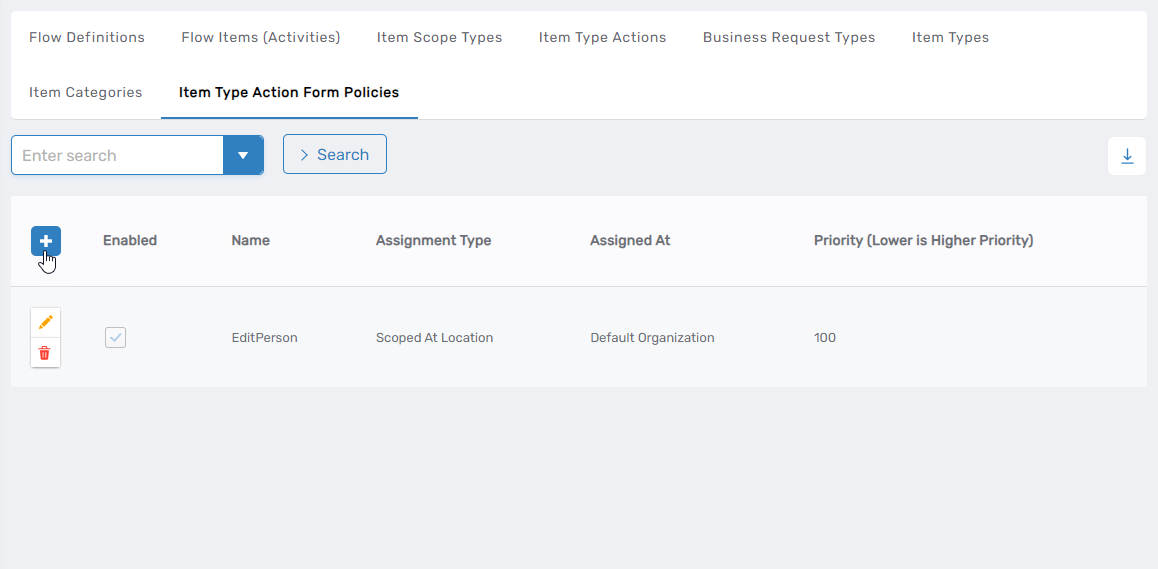This screenshot has width=1158, height=569.
Task: Toggle the Enabled checkbox for EditPerson
Action: pos(116,338)
